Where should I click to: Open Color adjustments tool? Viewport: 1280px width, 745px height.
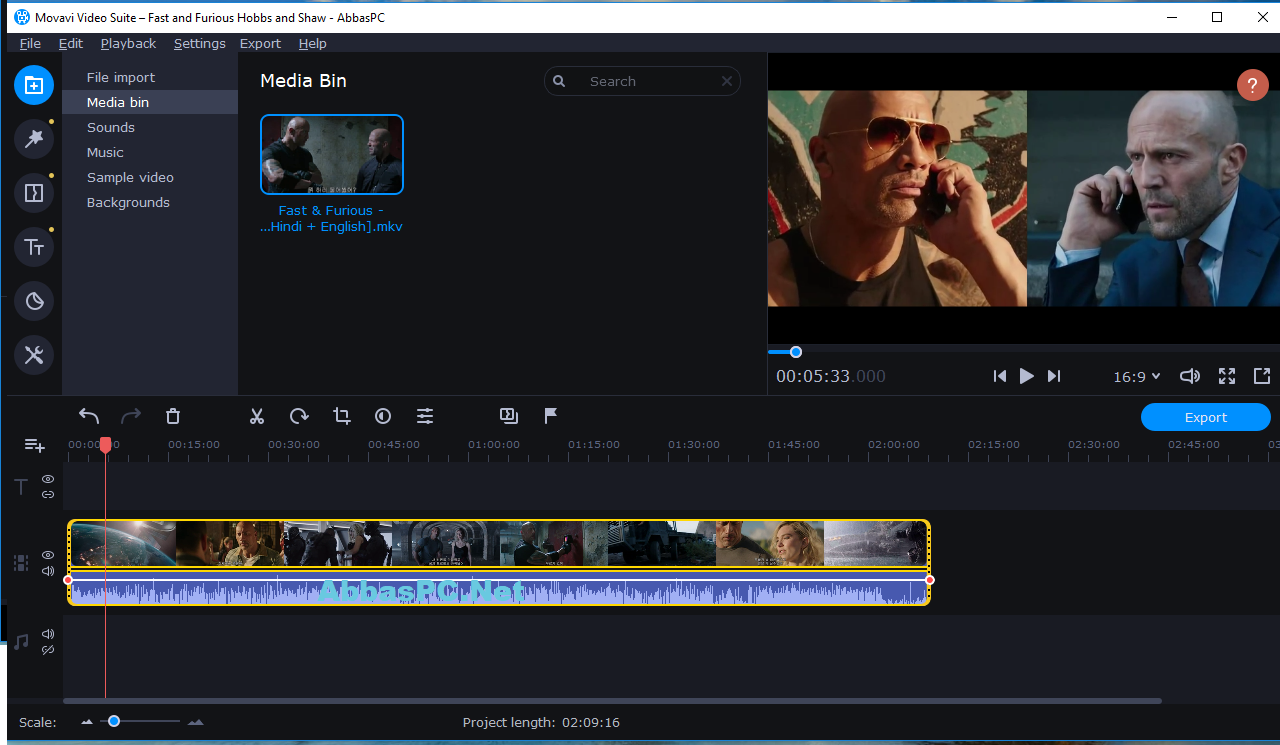383,416
